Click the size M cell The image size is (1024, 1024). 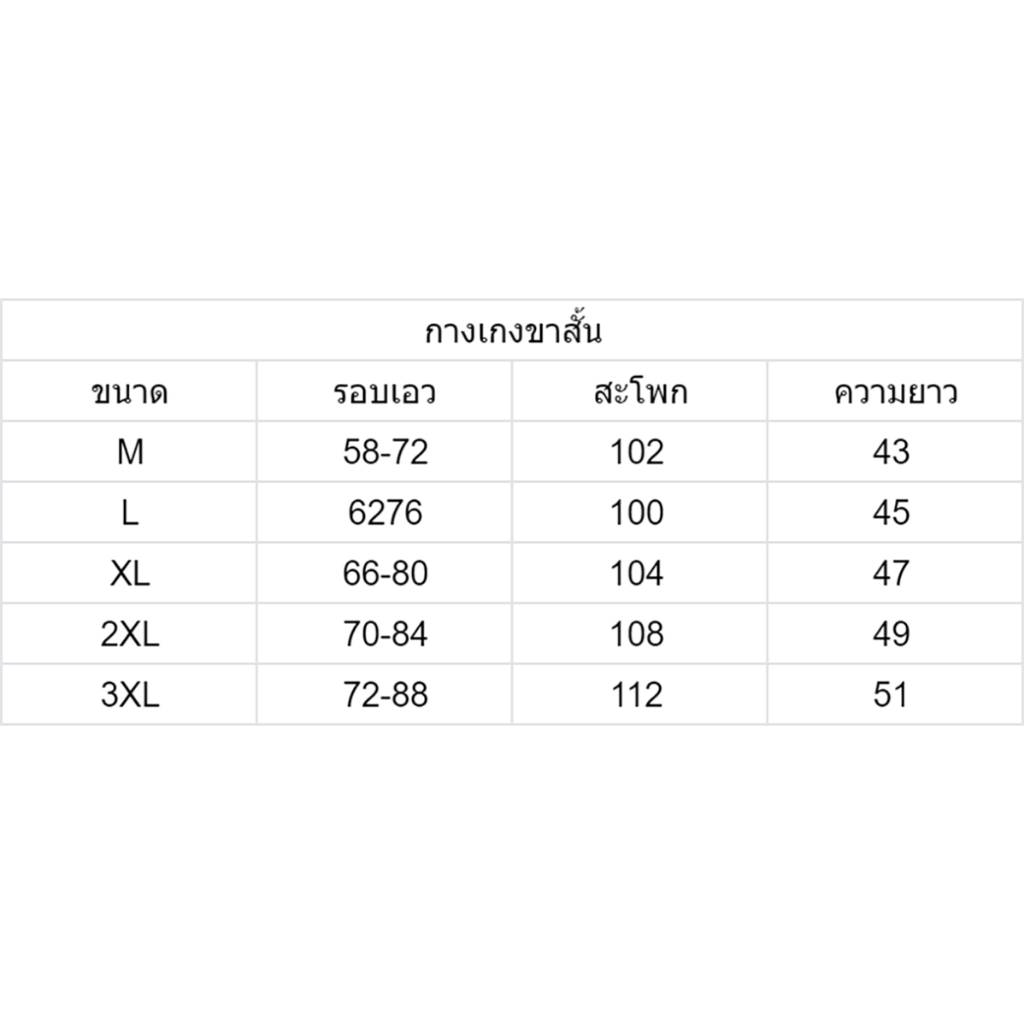pos(130,452)
